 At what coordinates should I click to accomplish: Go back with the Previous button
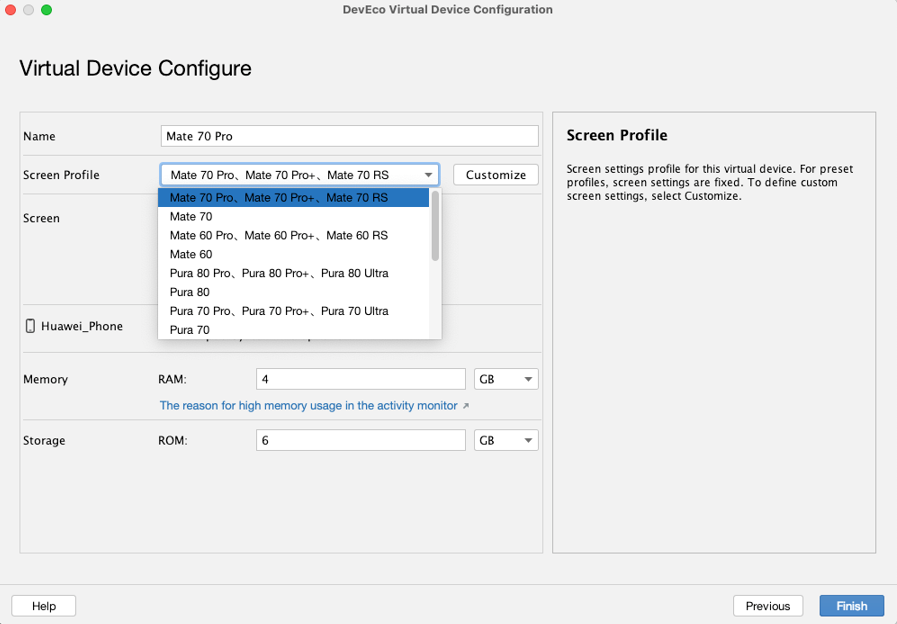(x=768, y=606)
